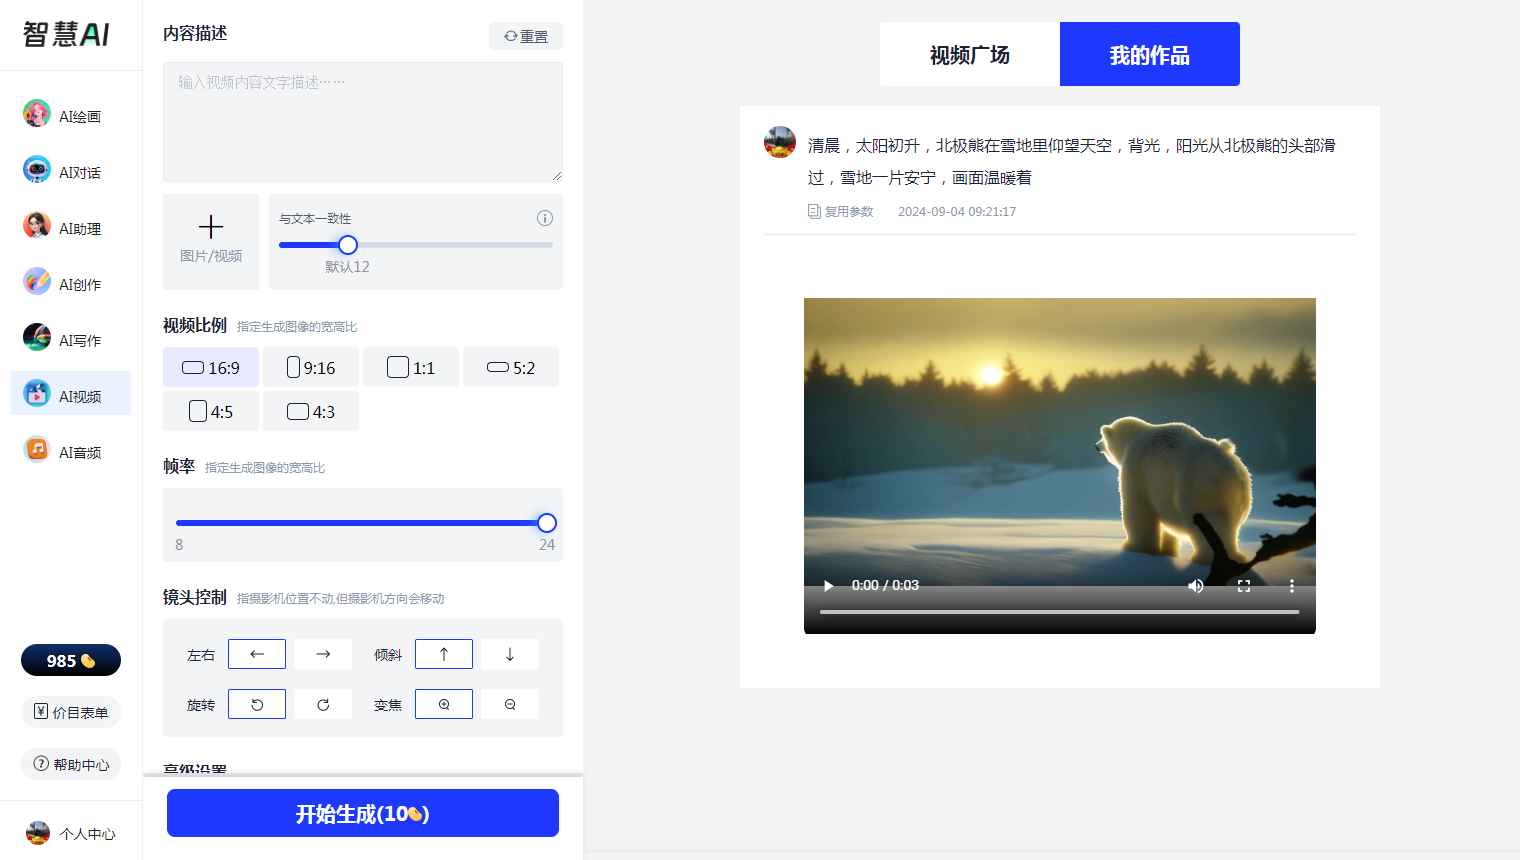Click the 复用参数 link

tap(840, 211)
